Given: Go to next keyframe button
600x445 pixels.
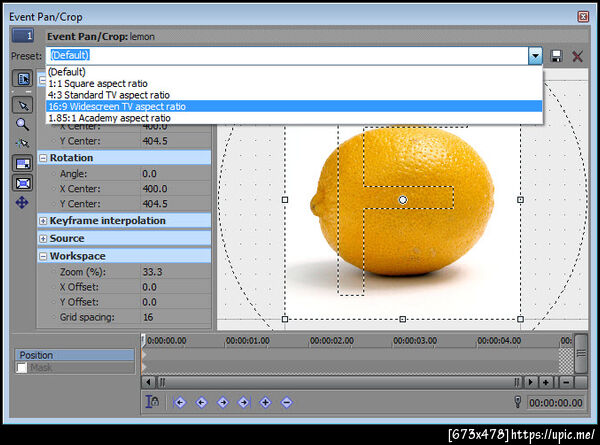Looking at the screenshot, I should point(223,402).
